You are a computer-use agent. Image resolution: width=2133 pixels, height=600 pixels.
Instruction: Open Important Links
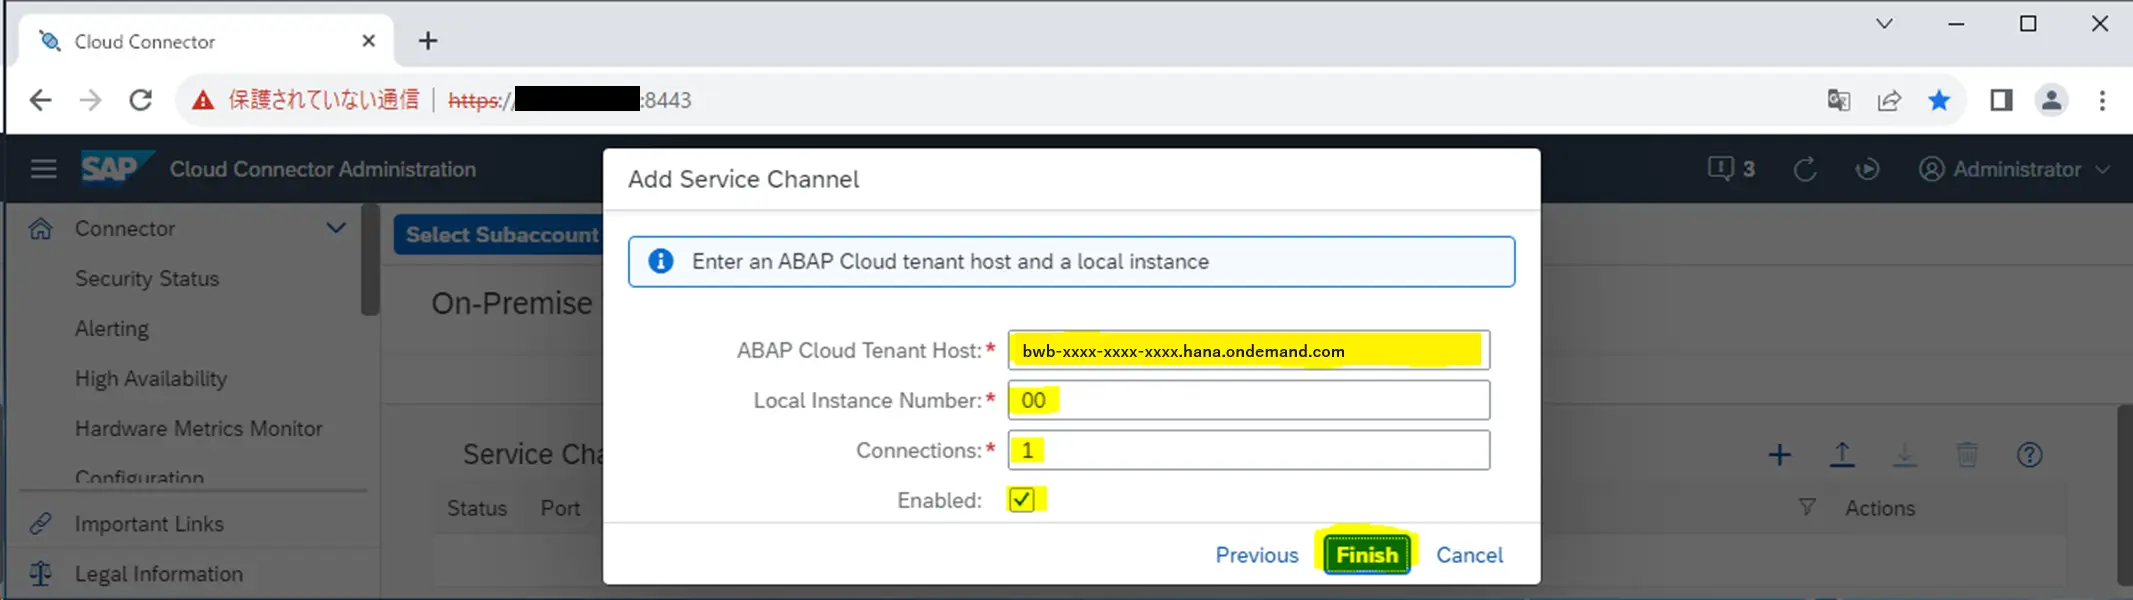(149, 524)
